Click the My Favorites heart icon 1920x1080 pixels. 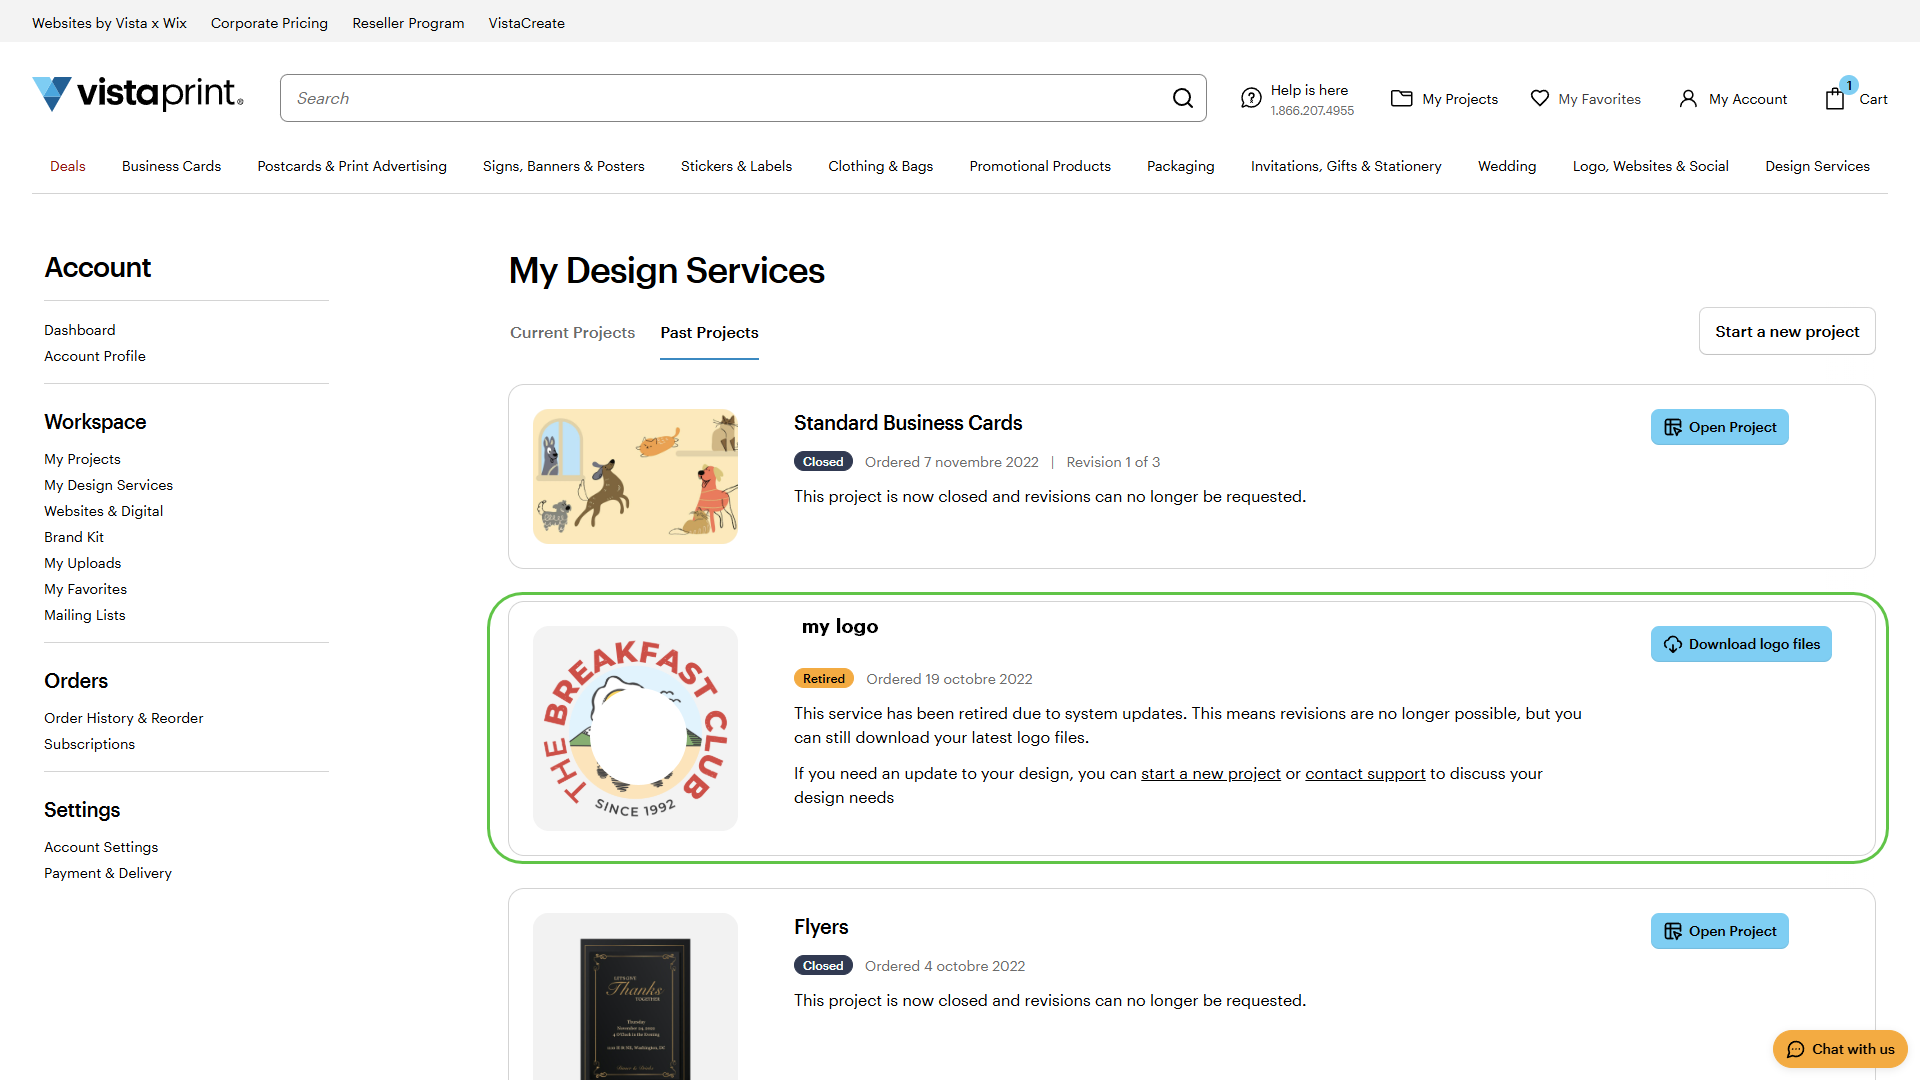pyautogui.click(x=1540, y=98)
